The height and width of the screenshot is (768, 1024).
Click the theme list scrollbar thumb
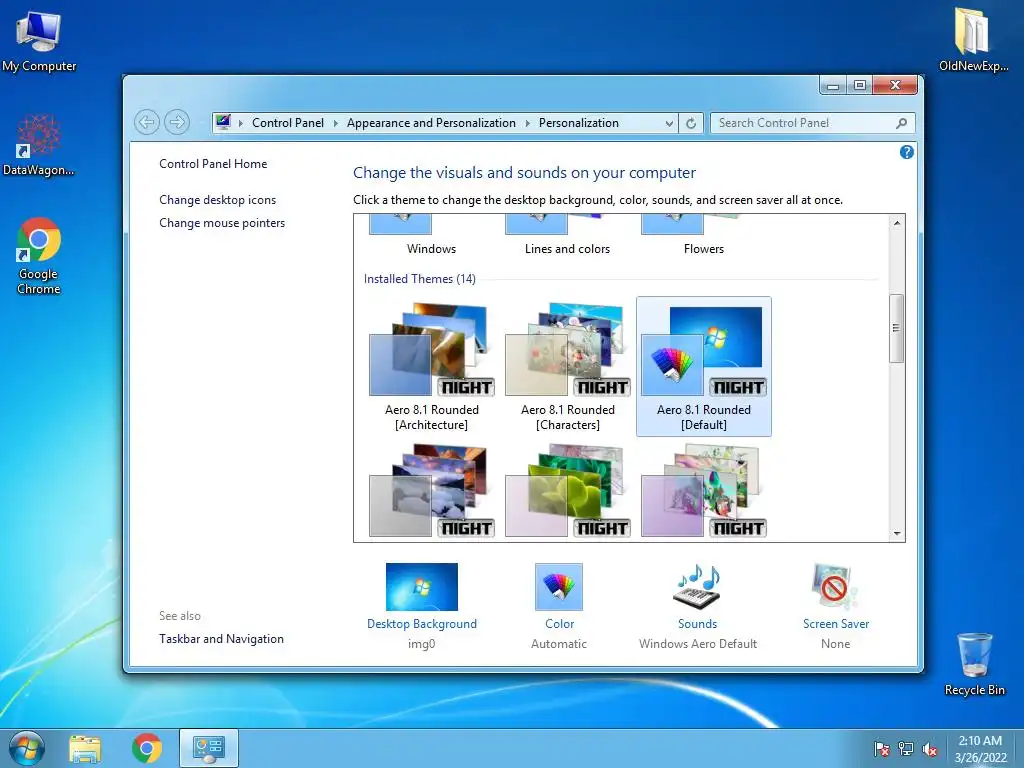point(897,328)
